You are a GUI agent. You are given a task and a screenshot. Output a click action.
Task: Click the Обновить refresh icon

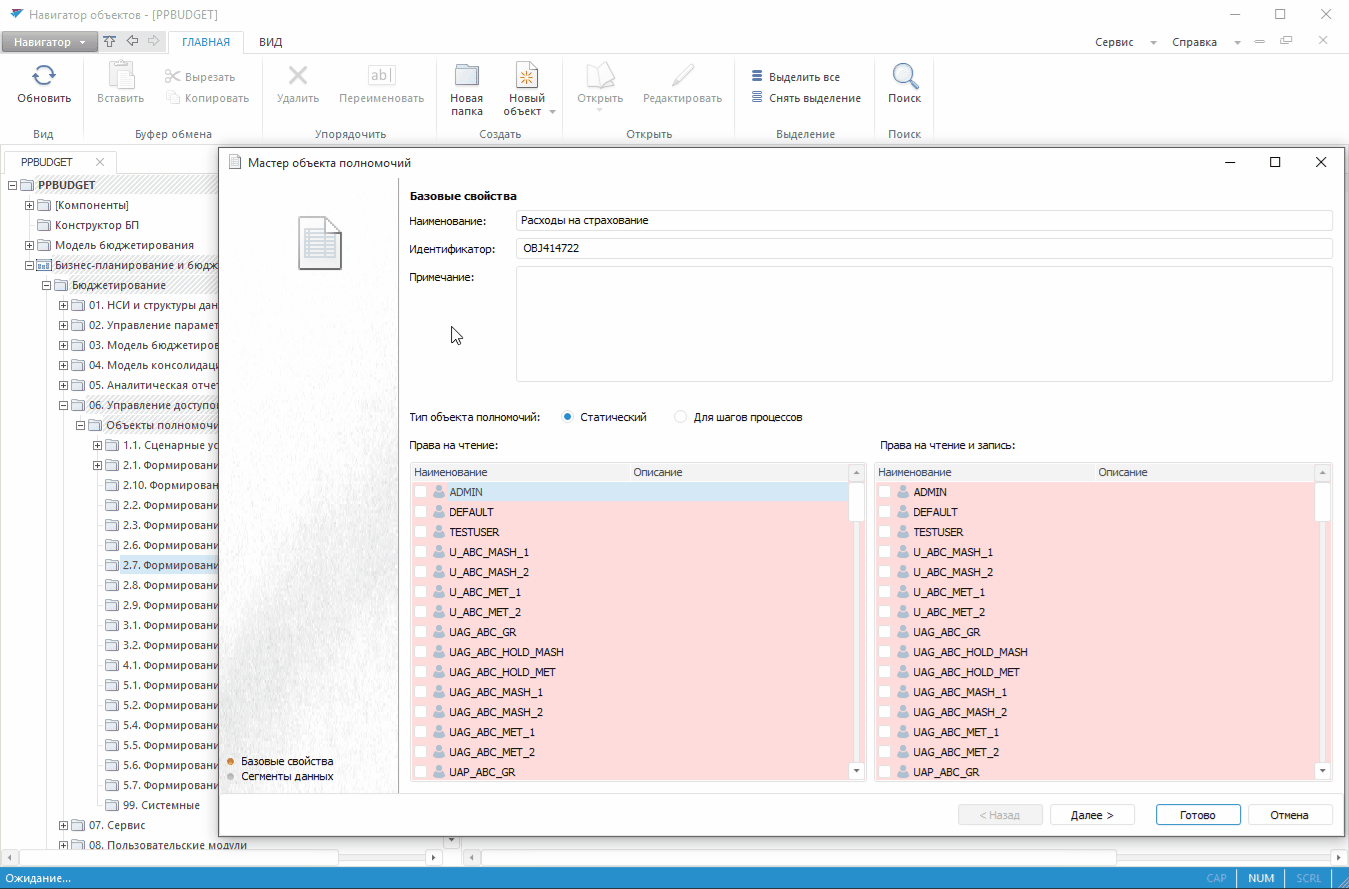[x=43, y=76]
